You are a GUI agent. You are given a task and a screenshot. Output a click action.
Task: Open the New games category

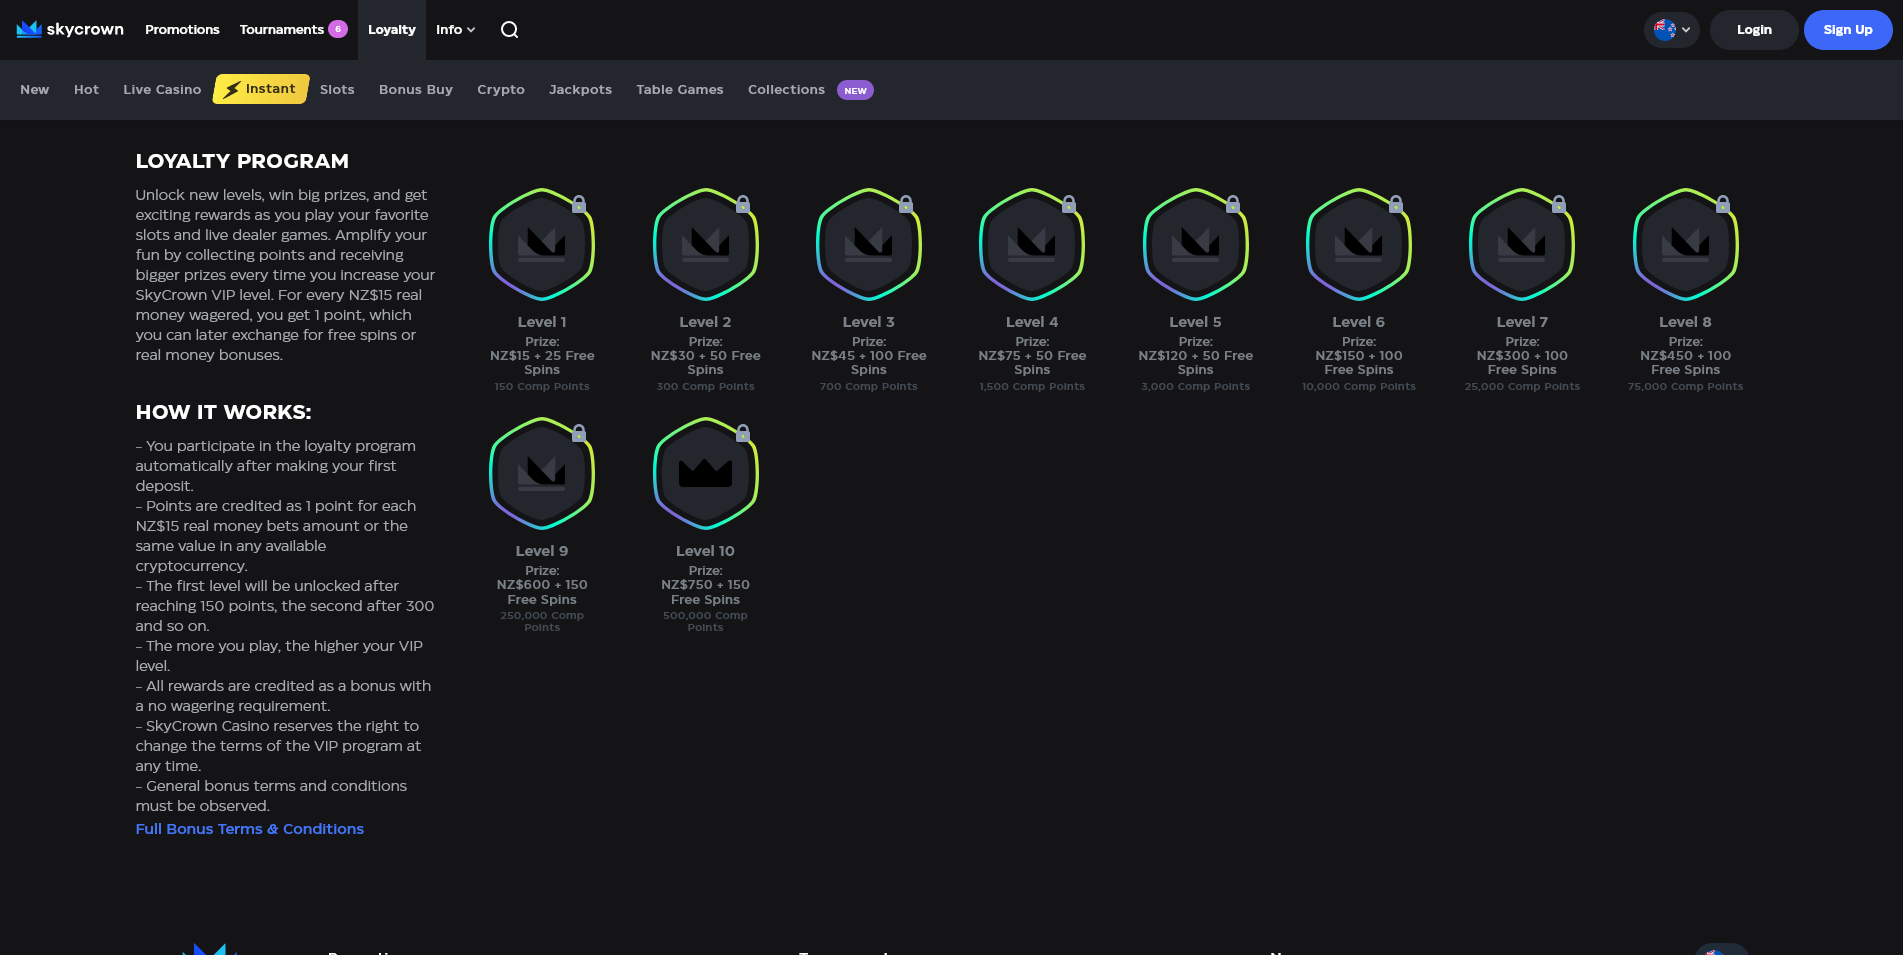[x=35, y=90]
